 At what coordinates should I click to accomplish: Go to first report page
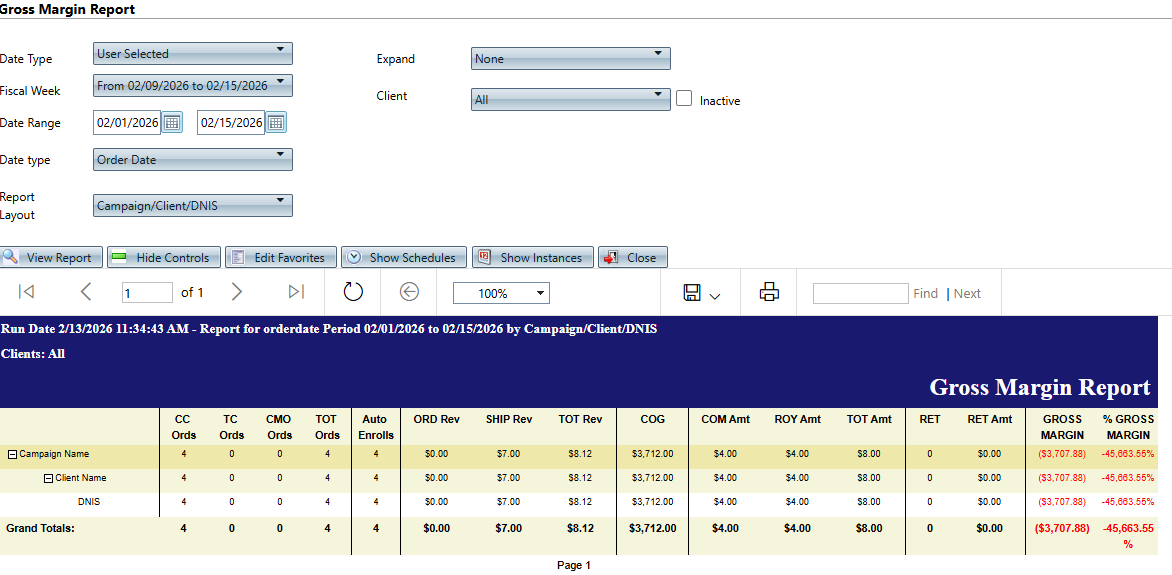click(x=27, y=292)
